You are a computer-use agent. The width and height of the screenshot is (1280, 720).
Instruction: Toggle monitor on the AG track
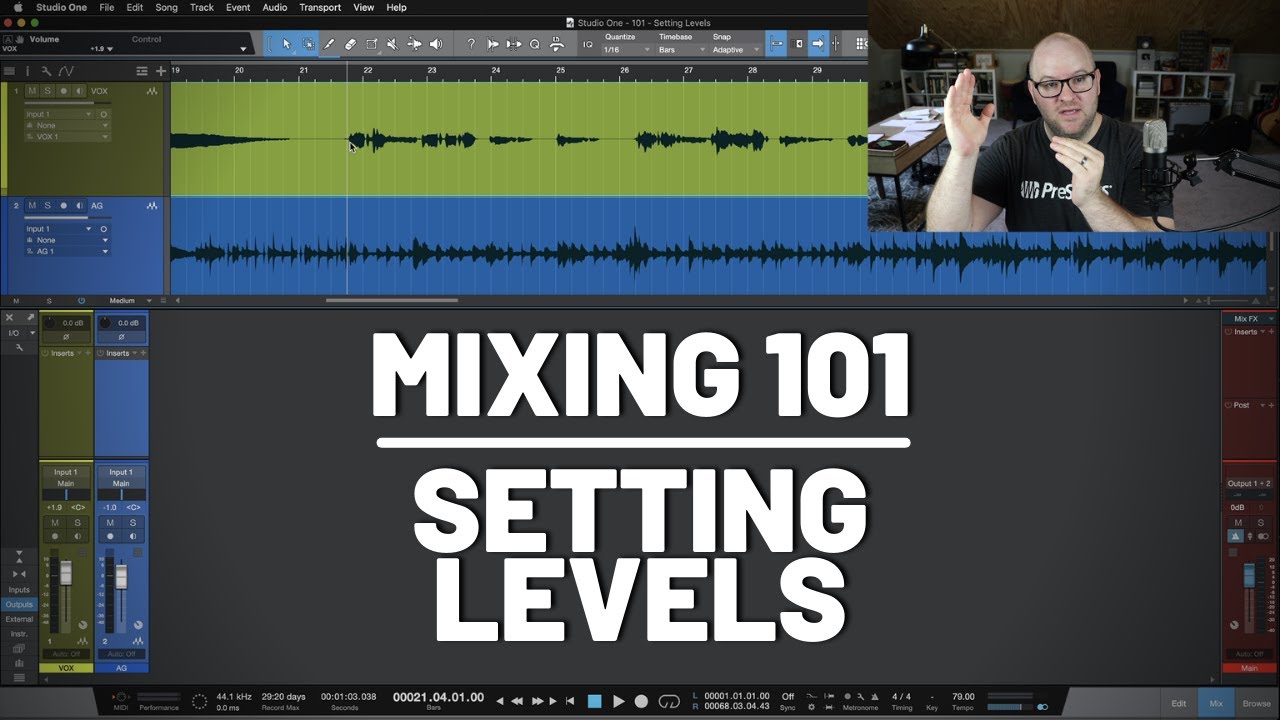click(79, 206)
